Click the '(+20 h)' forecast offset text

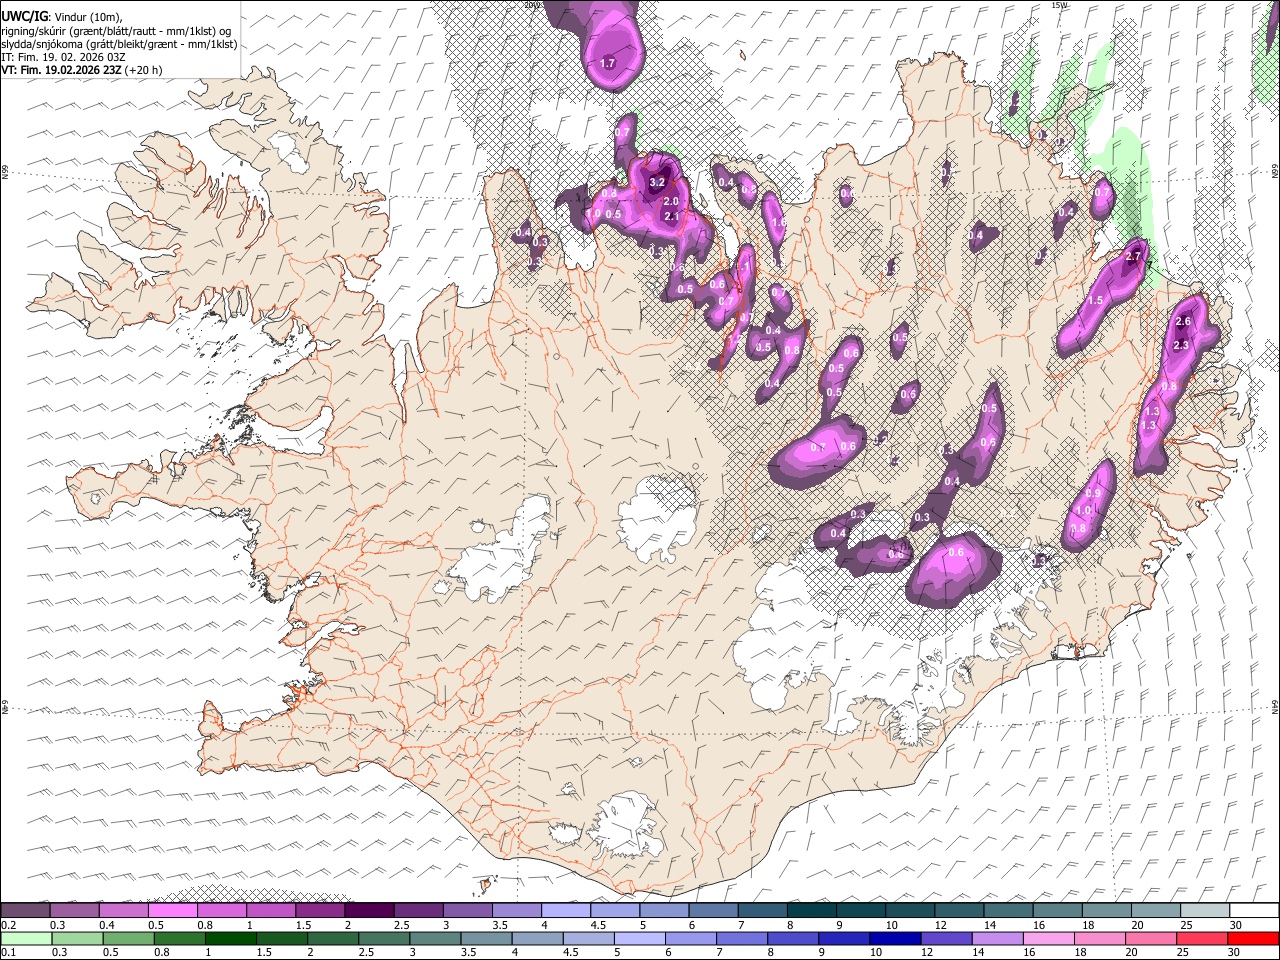pos(144,70)
